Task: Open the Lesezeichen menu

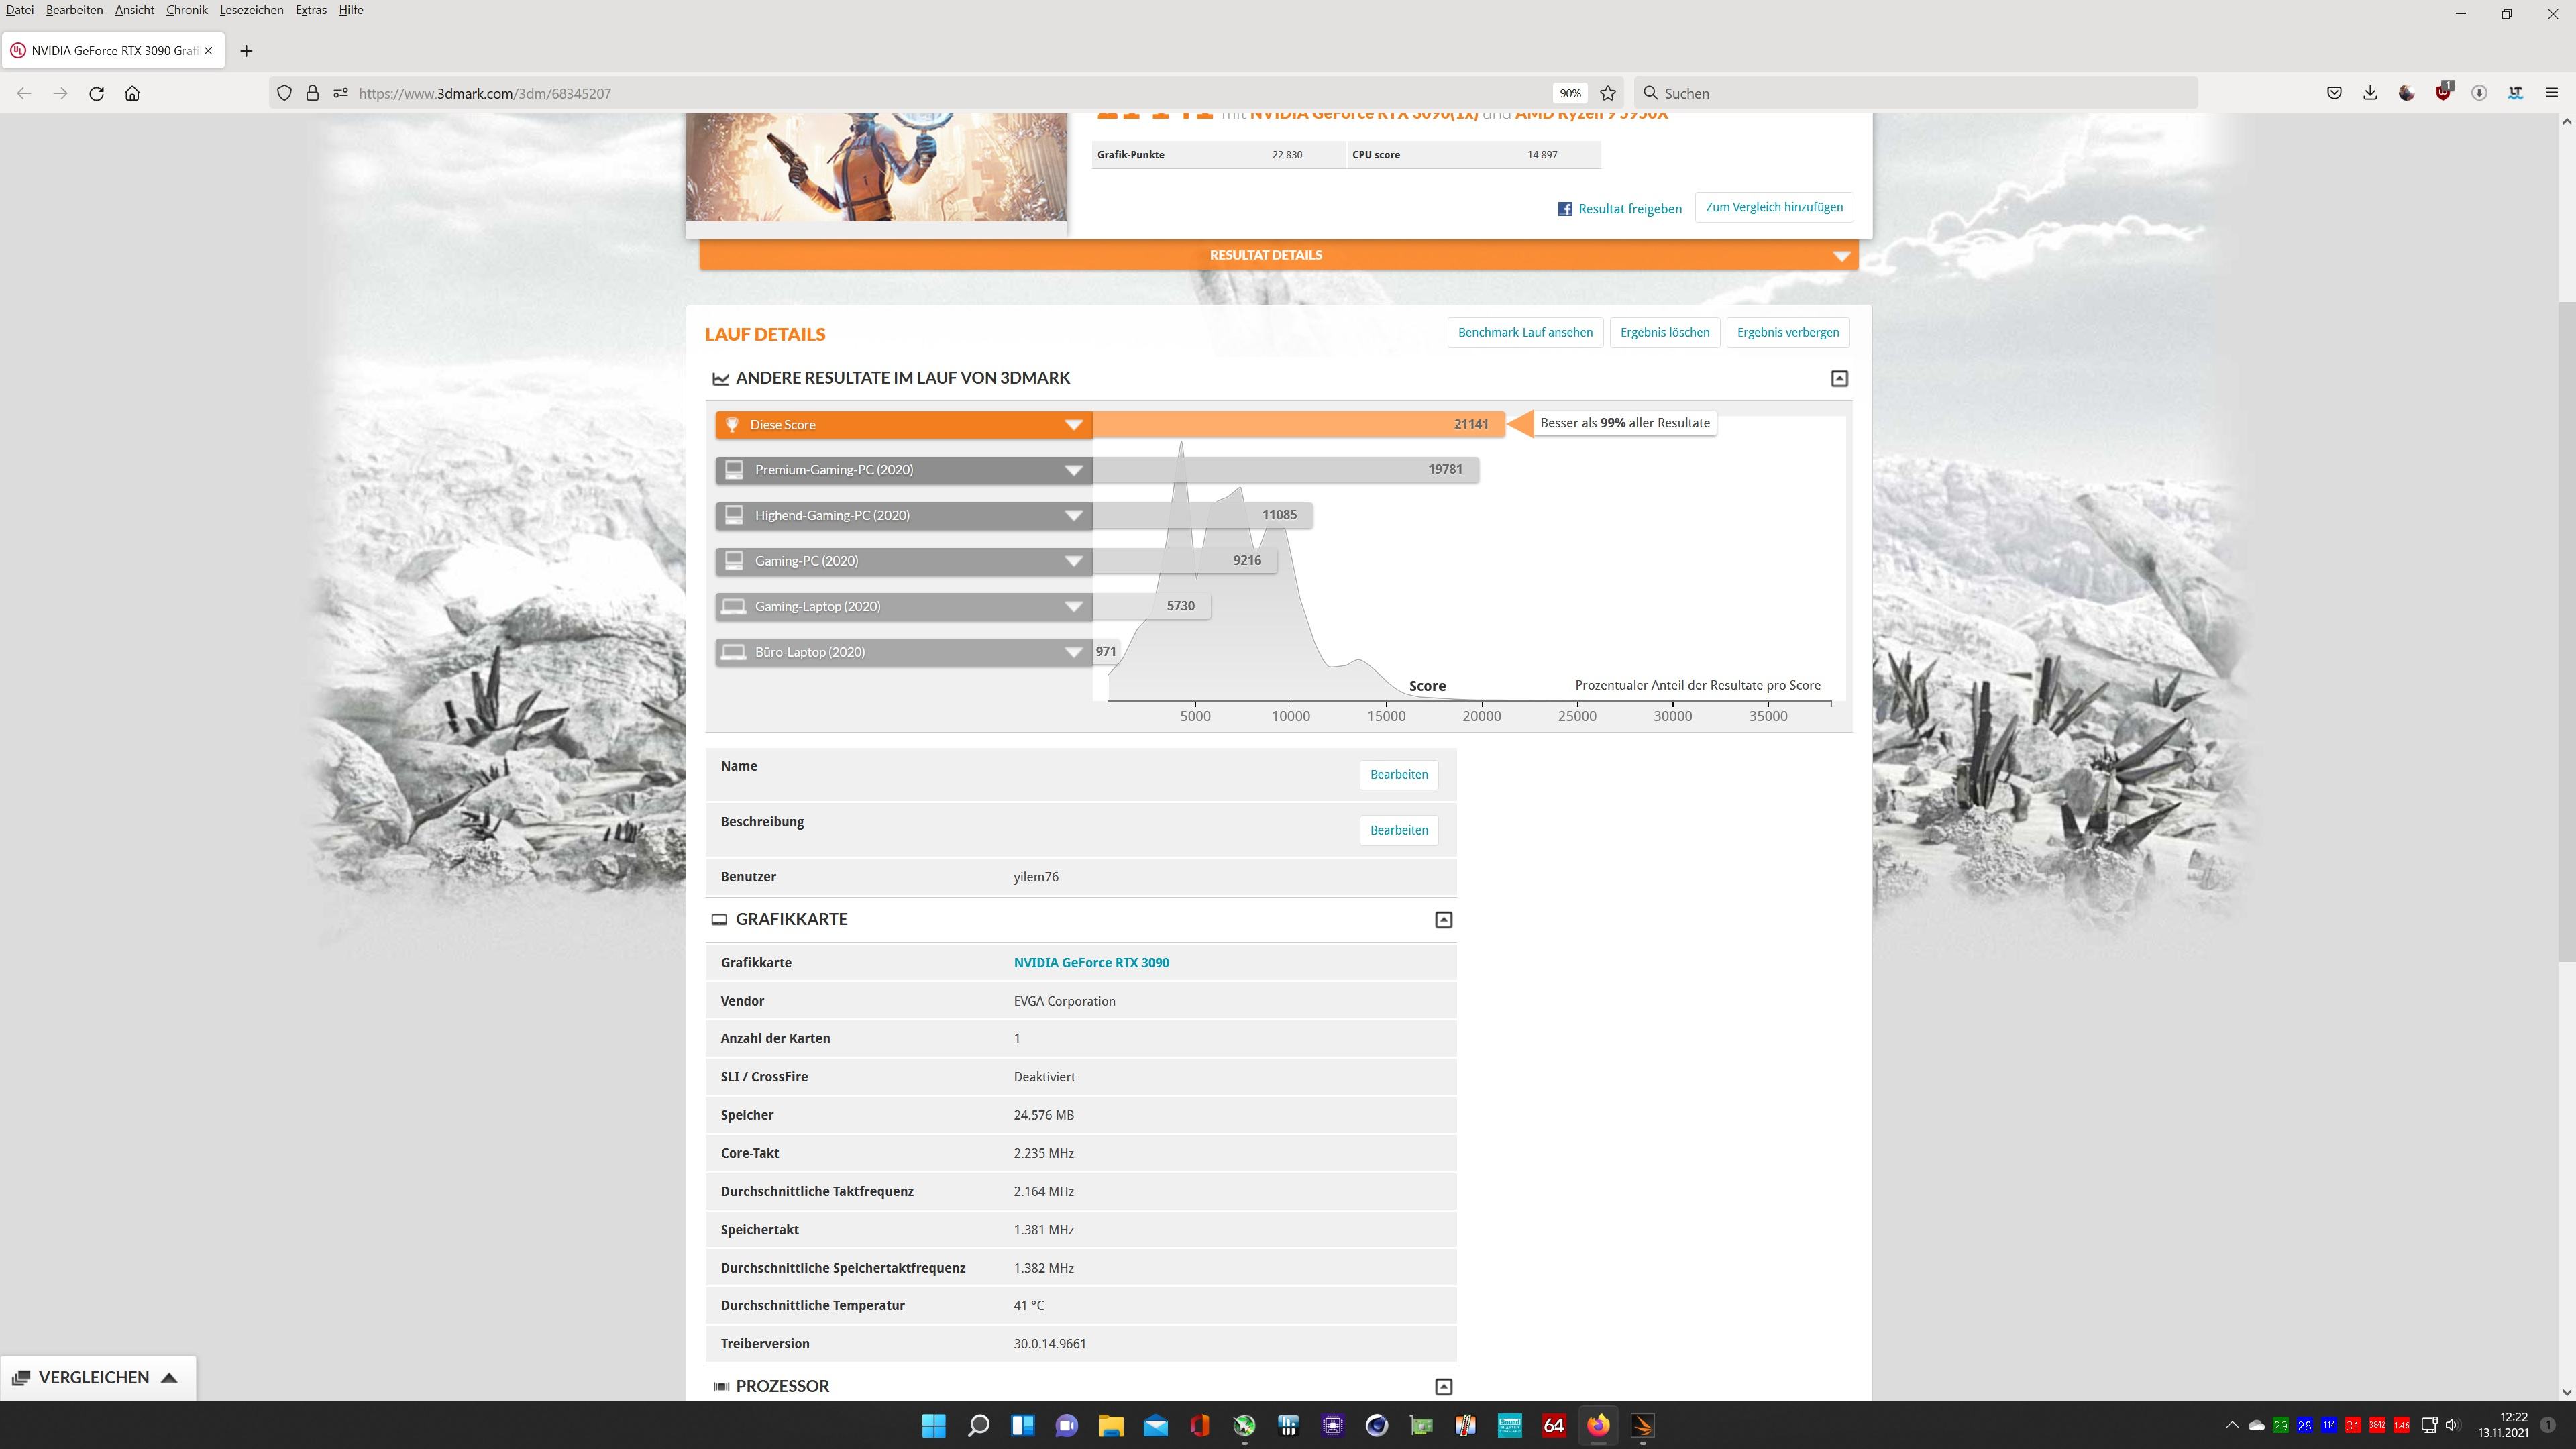Action: 251,10
